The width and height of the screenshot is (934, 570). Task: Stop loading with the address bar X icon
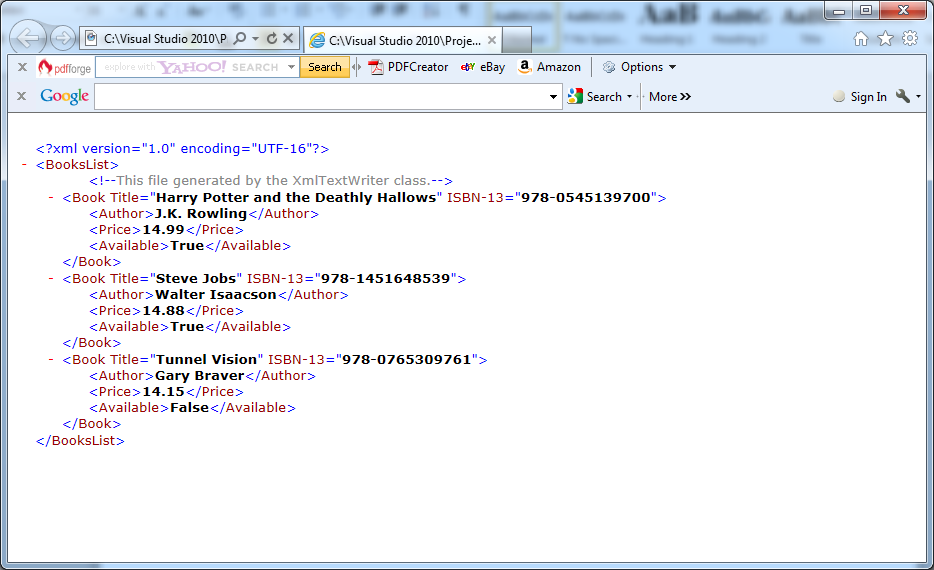click(288, 39)
